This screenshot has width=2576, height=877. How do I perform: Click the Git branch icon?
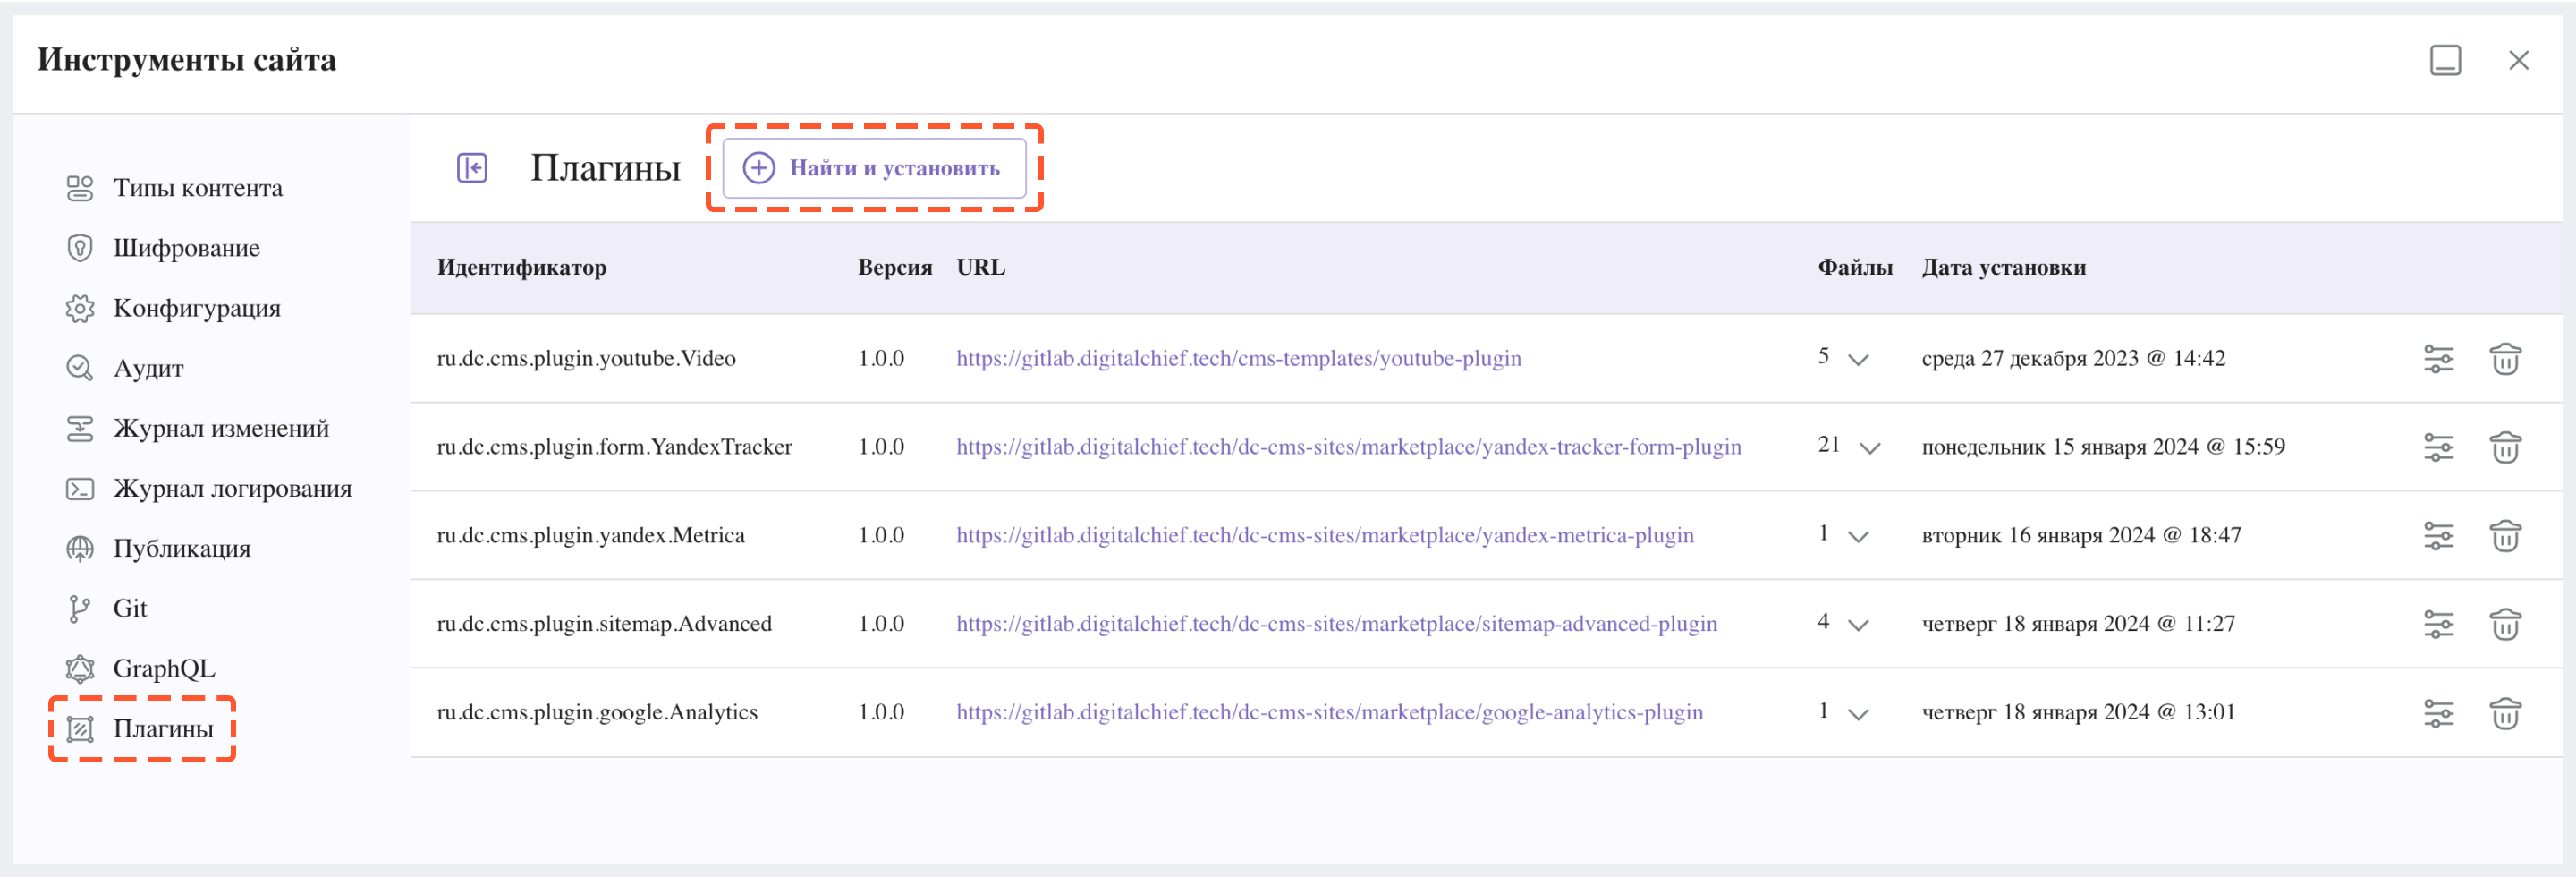tap(80, 608)
